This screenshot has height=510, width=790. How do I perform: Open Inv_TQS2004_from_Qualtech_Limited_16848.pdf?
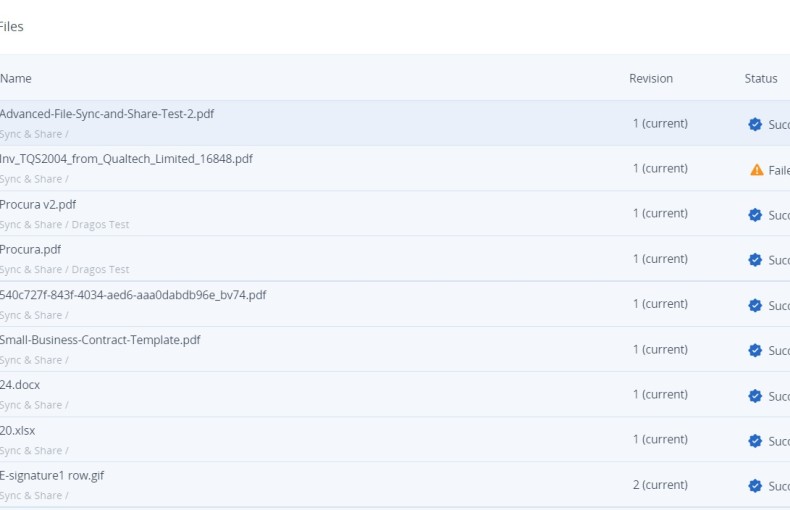click(x=126, y=159)
